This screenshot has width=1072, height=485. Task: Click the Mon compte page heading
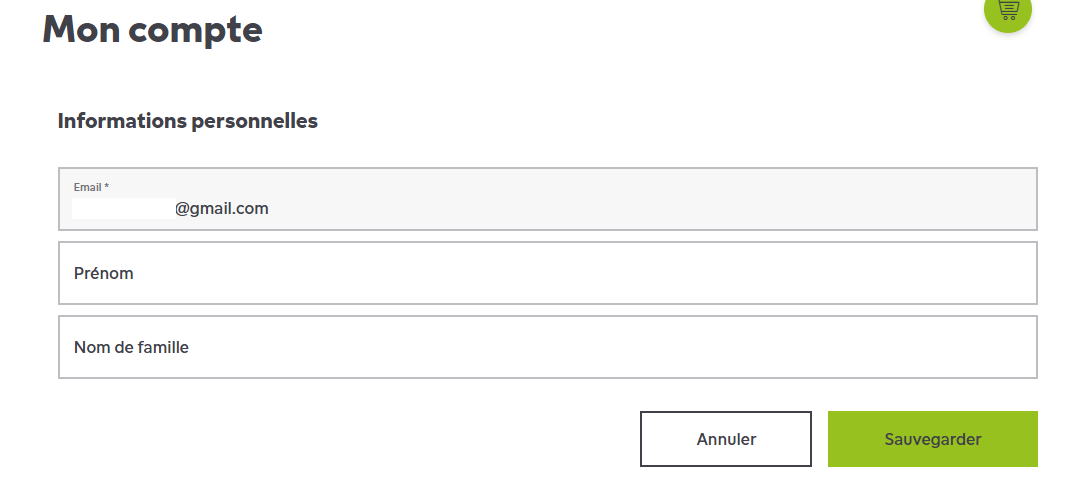coord(152,30)
